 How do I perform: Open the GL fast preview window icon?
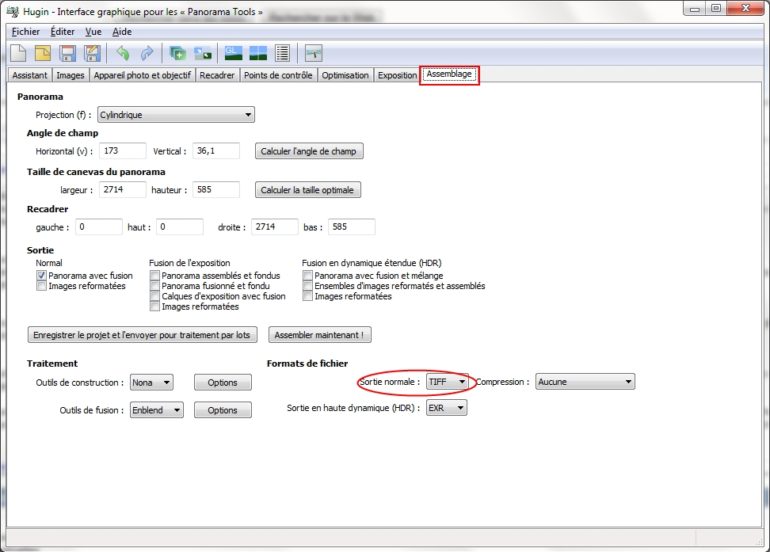(232, 53)
